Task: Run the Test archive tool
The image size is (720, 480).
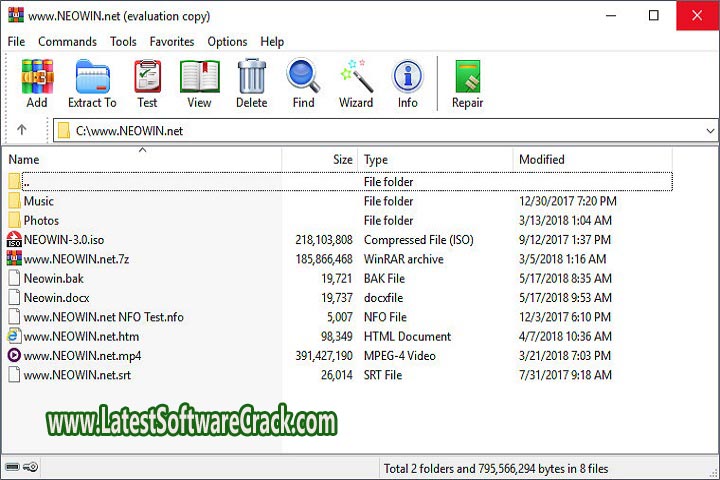Action: pos(147,78)
